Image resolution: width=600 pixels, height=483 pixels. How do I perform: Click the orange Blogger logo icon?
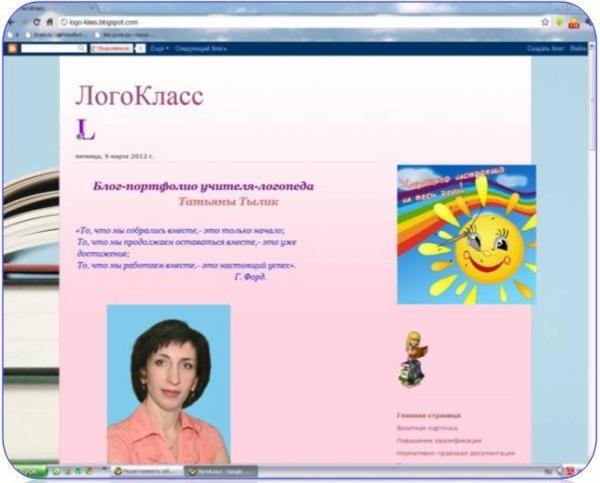point(12,49)
